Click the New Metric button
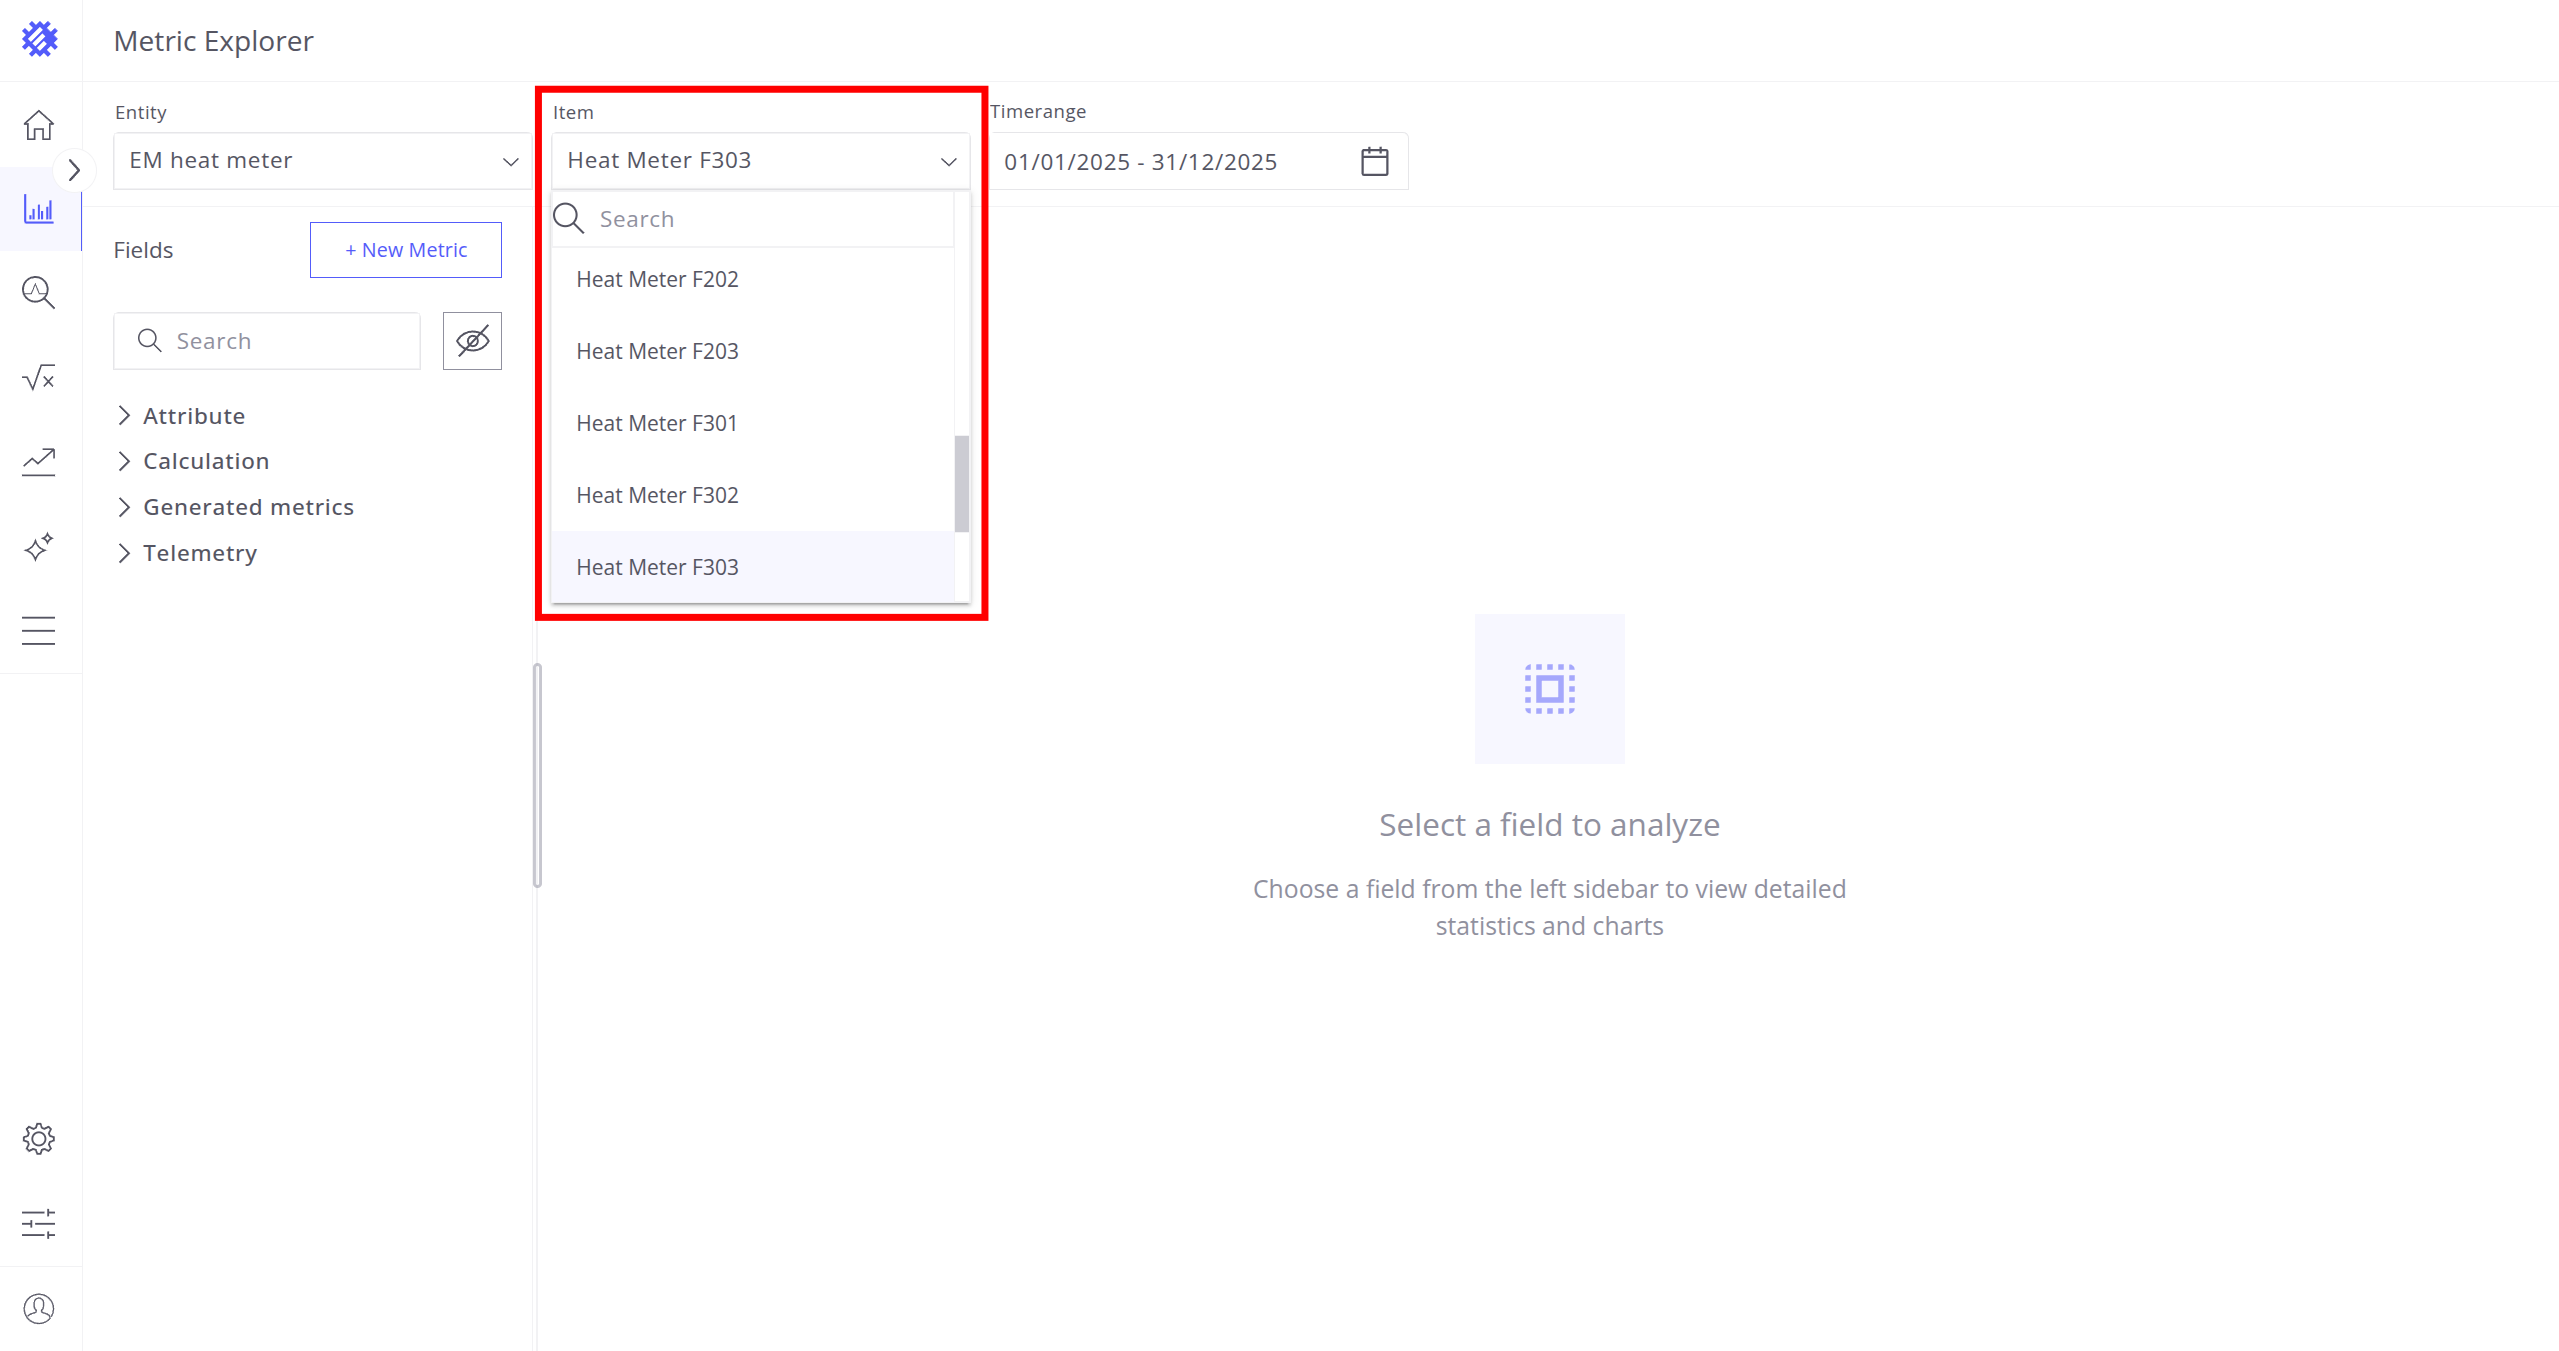Screen dimensions: 2559x1351 click(405, 250)
